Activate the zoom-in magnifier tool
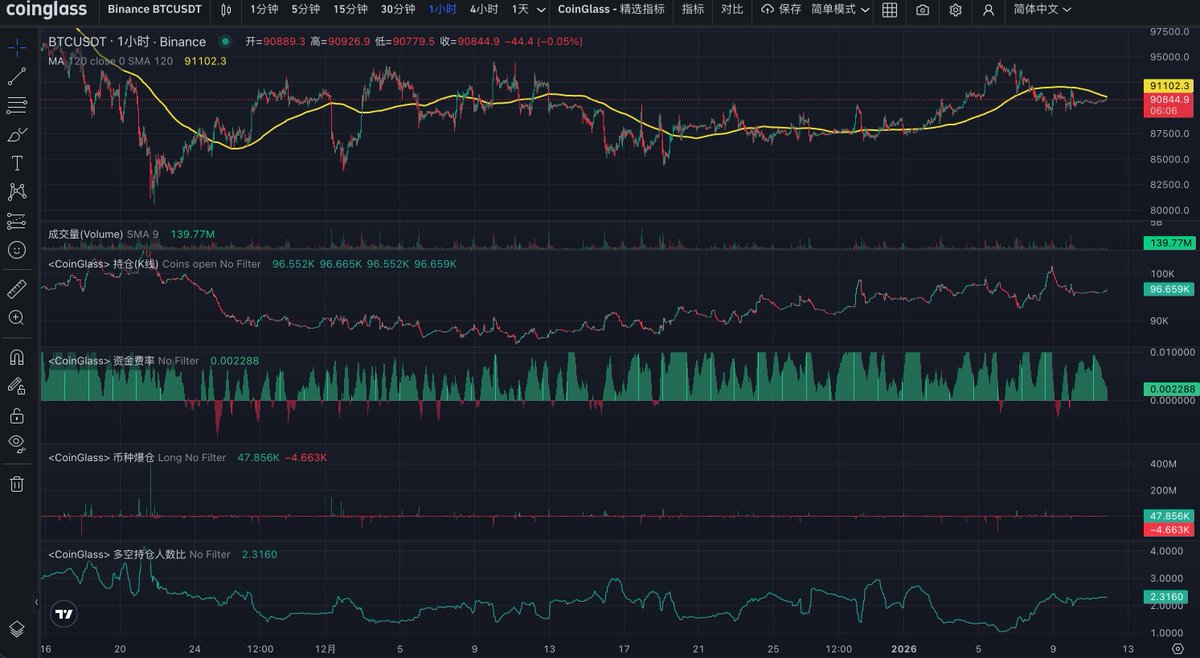The width and height of the screenshot is (1200, 658). pos(17,317)
